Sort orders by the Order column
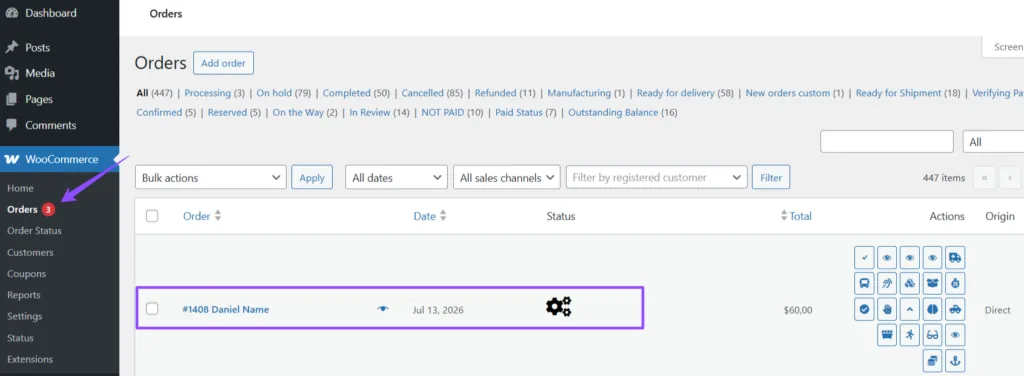This screenshot has width=1024, height=376. pos(202,216)
